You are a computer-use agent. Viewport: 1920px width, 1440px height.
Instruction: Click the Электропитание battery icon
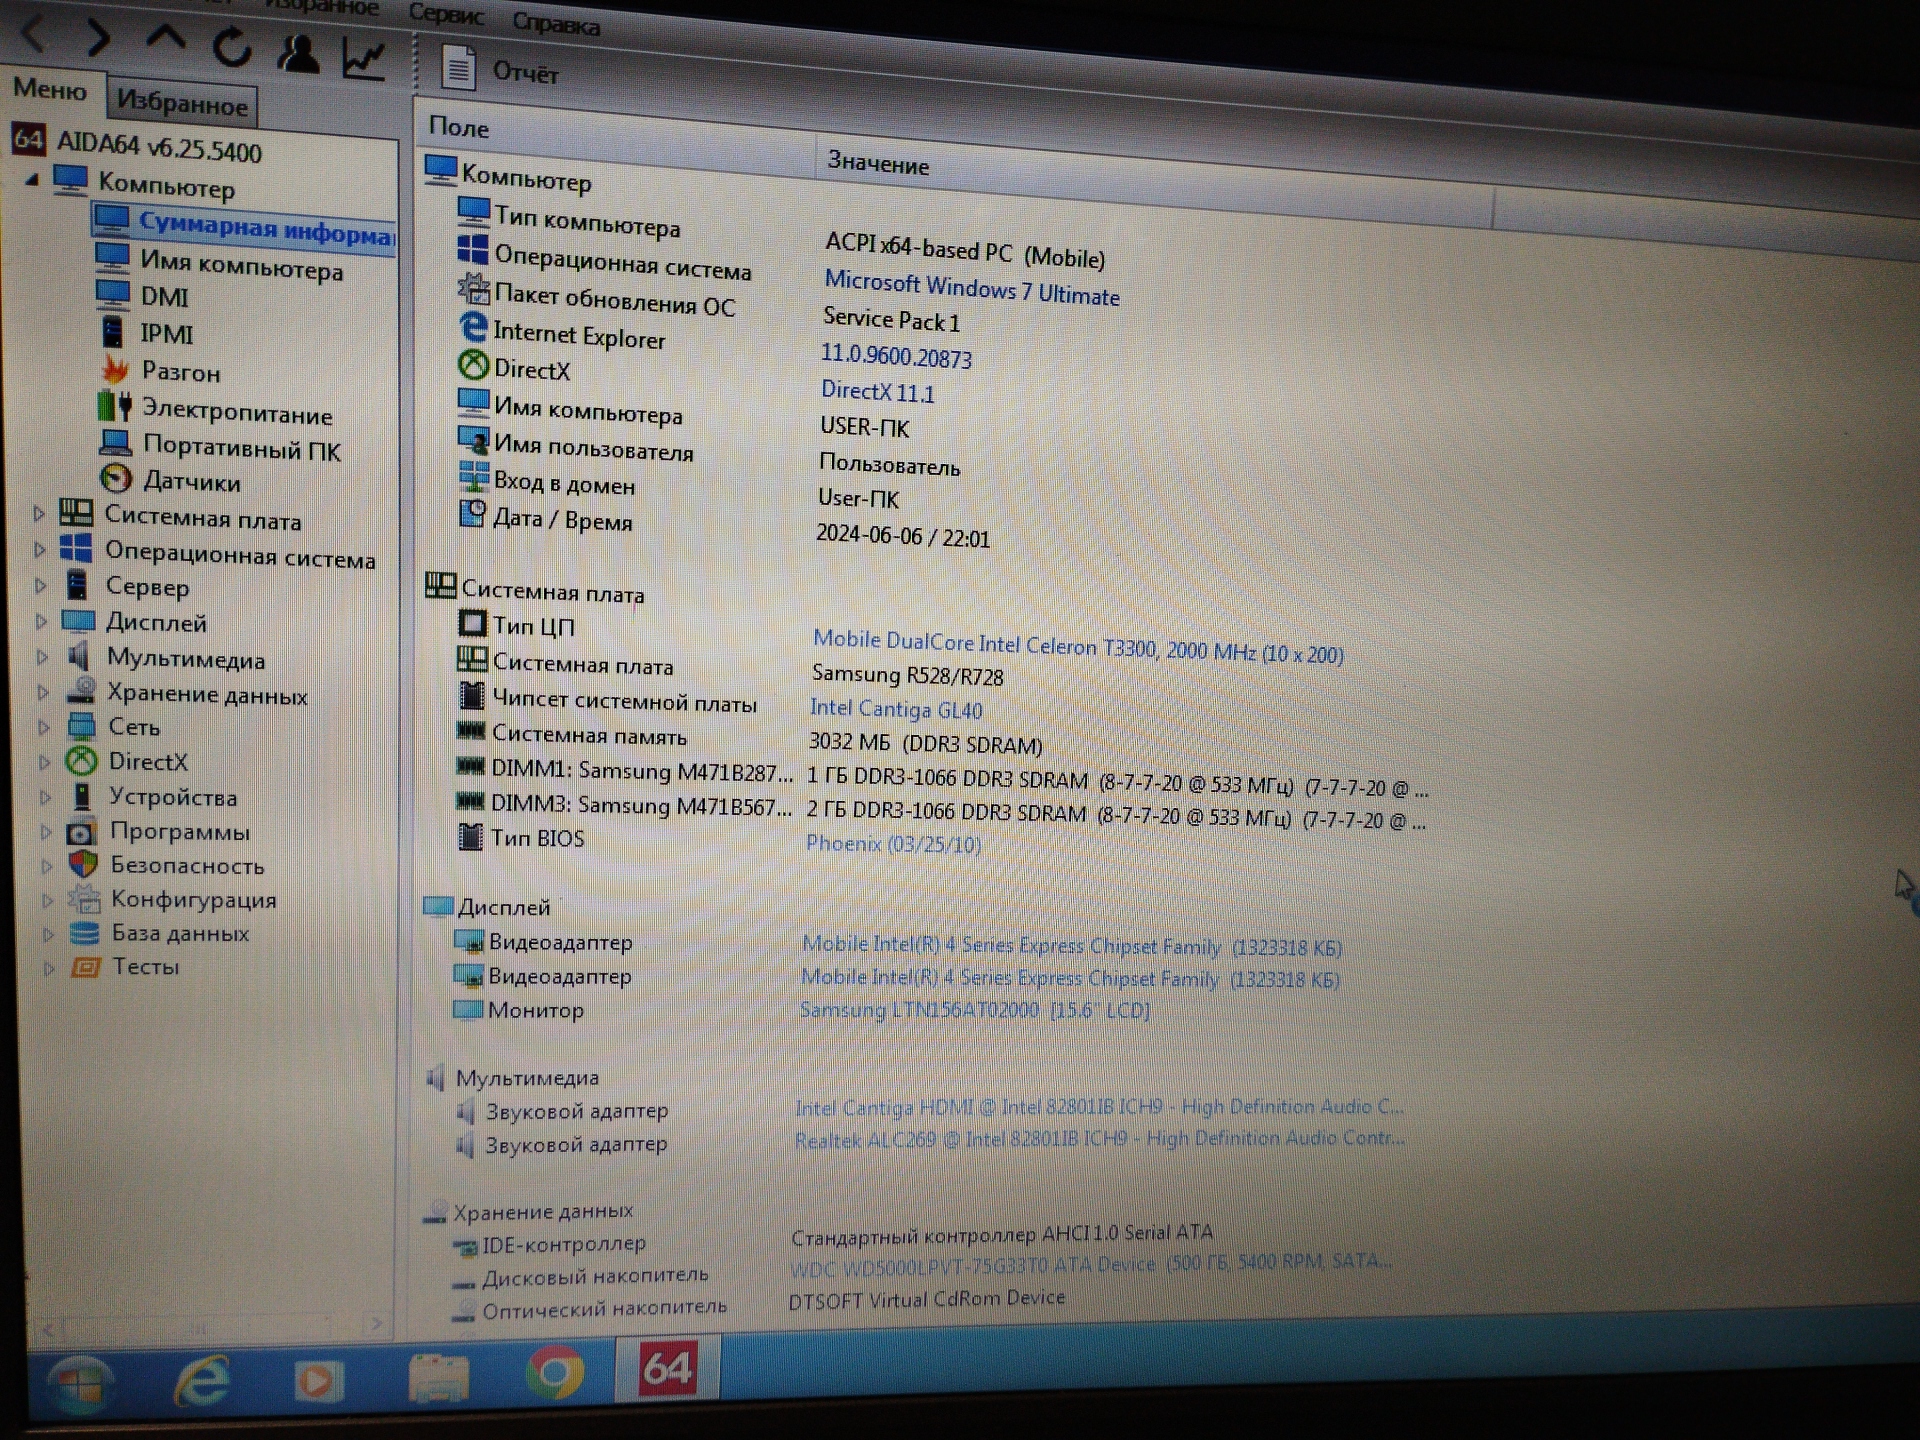(116, 407)
